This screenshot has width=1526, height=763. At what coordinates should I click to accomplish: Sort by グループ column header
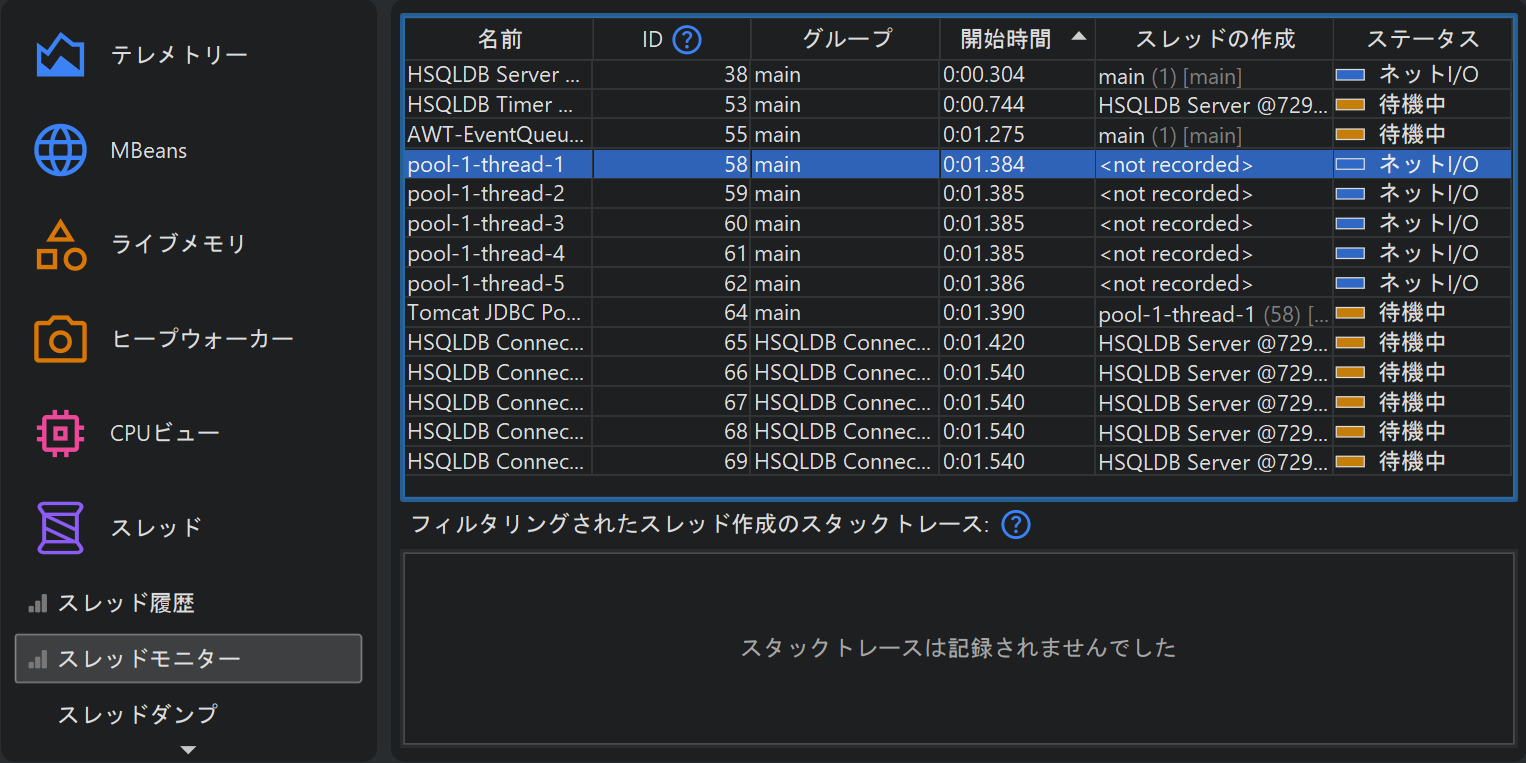pyautogui.click(x=845, y=40)
